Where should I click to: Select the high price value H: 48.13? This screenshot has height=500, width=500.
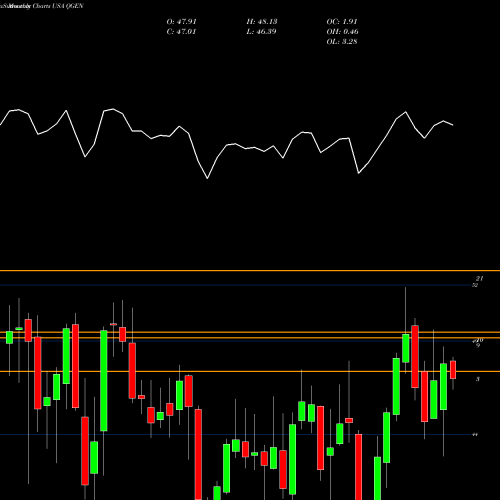(x=262, y=22)
